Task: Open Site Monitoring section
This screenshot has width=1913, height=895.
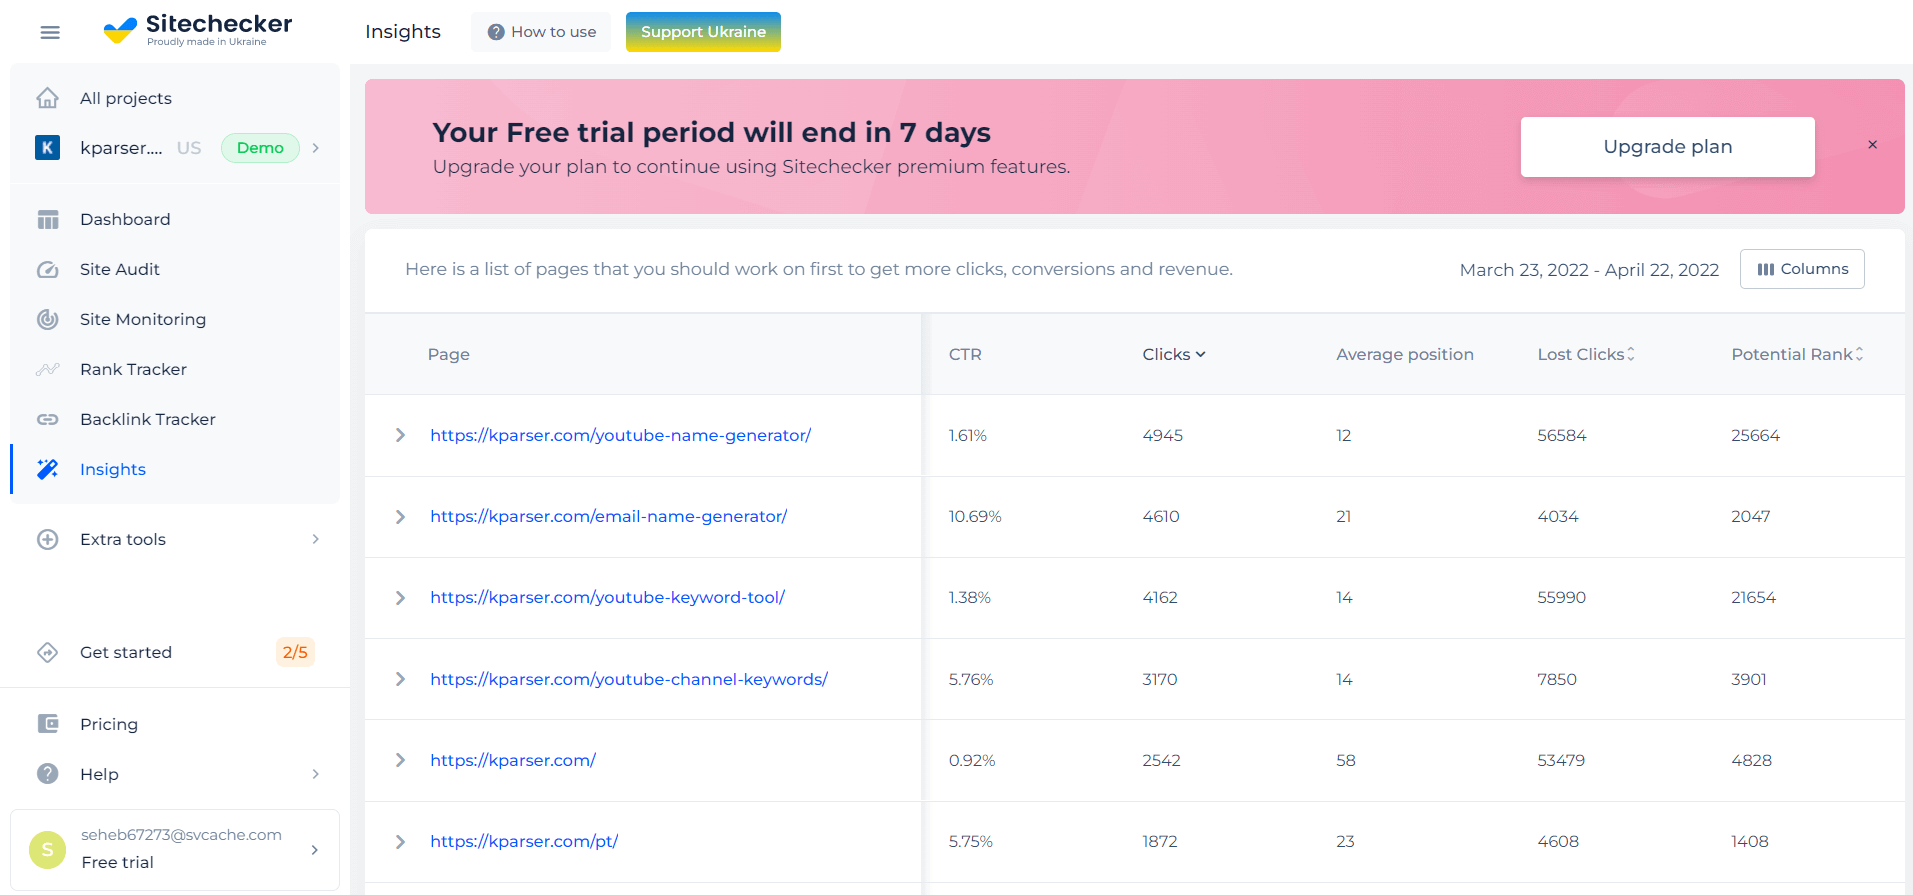Action: tap(143, 319)
